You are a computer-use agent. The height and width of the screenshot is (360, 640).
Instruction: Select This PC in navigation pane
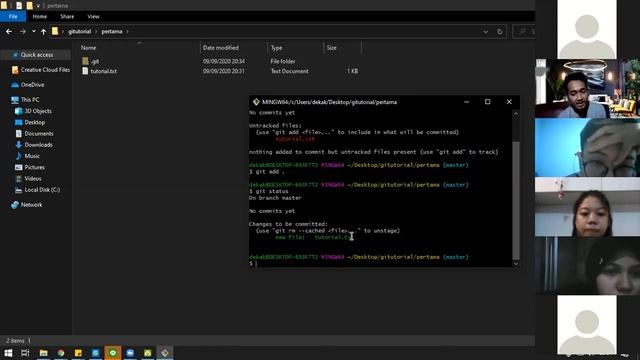[29, 100]
